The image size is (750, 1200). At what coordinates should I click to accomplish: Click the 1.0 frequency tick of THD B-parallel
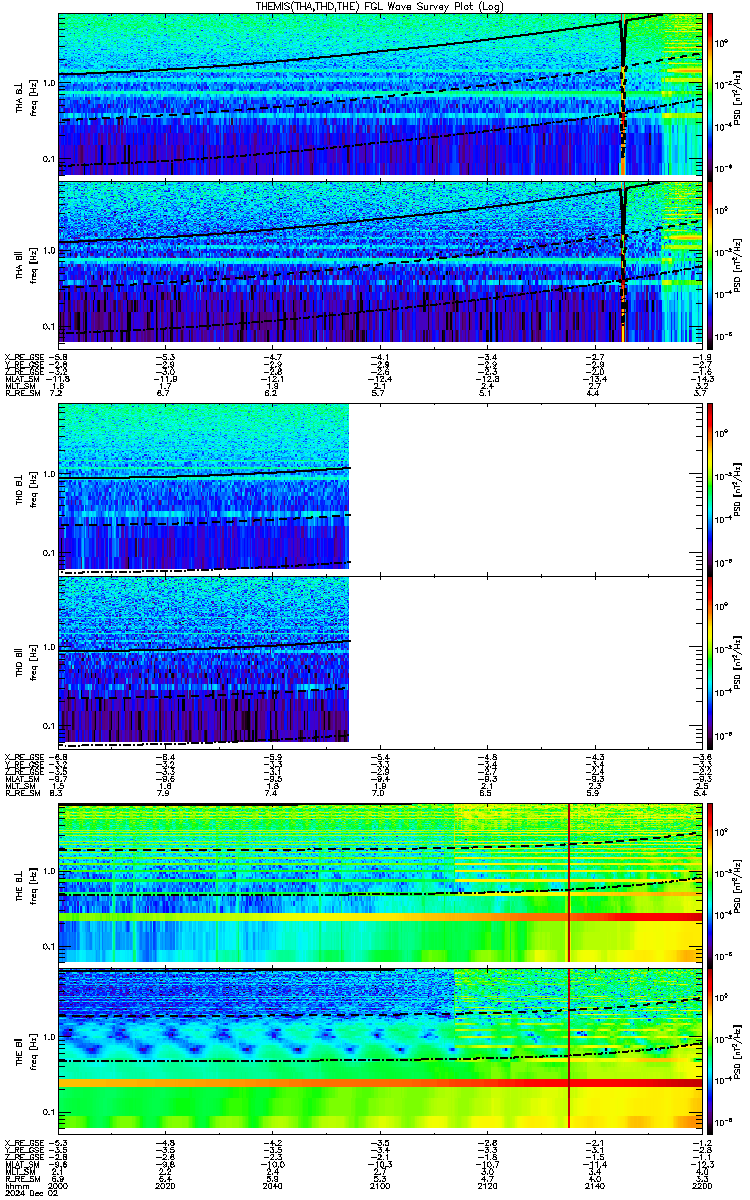[48, 647]
